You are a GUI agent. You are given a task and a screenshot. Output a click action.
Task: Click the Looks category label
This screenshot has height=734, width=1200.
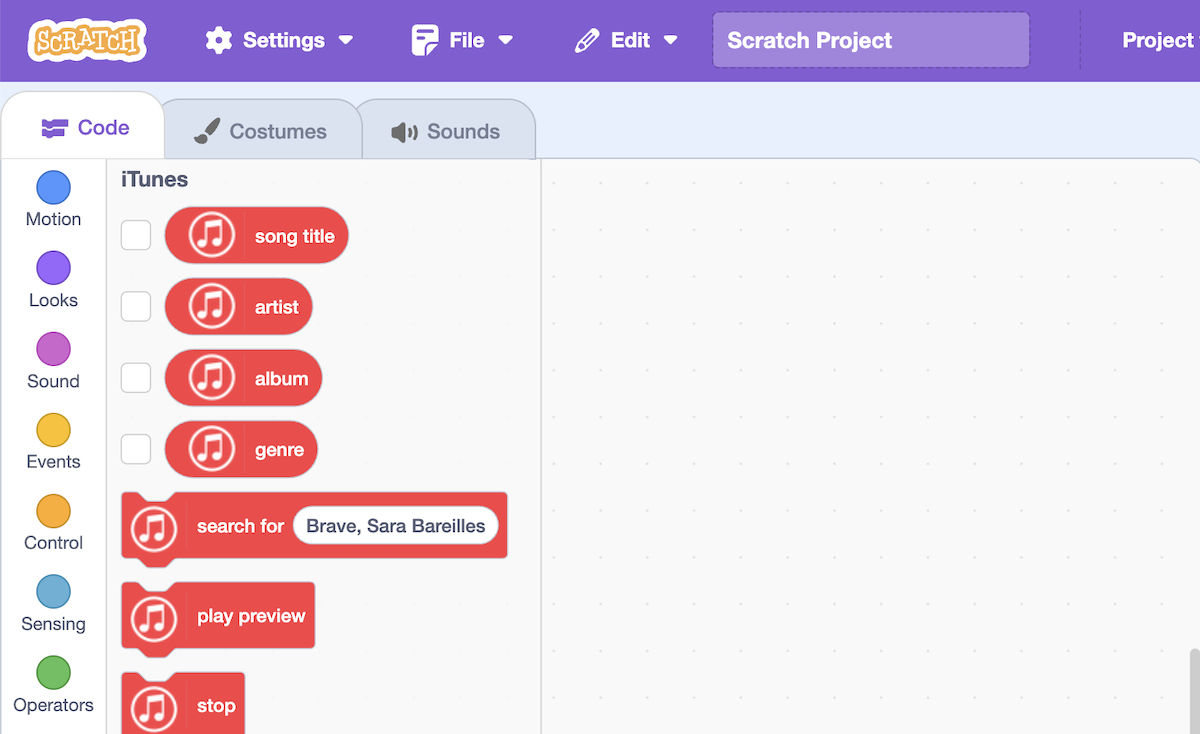(54, 300)
